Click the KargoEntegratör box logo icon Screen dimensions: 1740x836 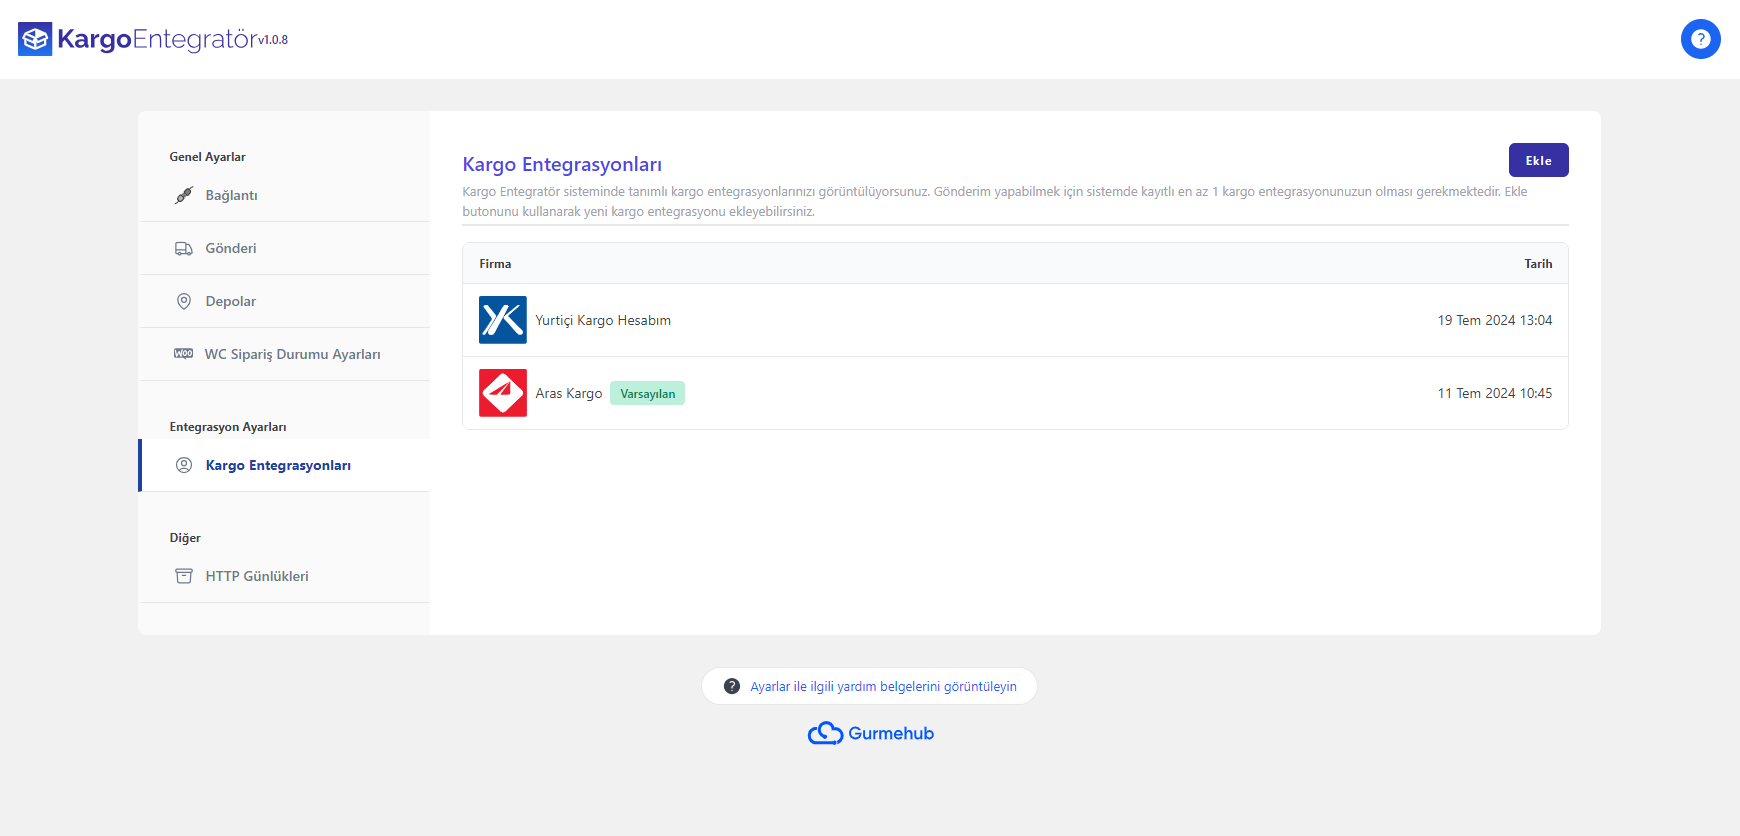coord(35,39)
